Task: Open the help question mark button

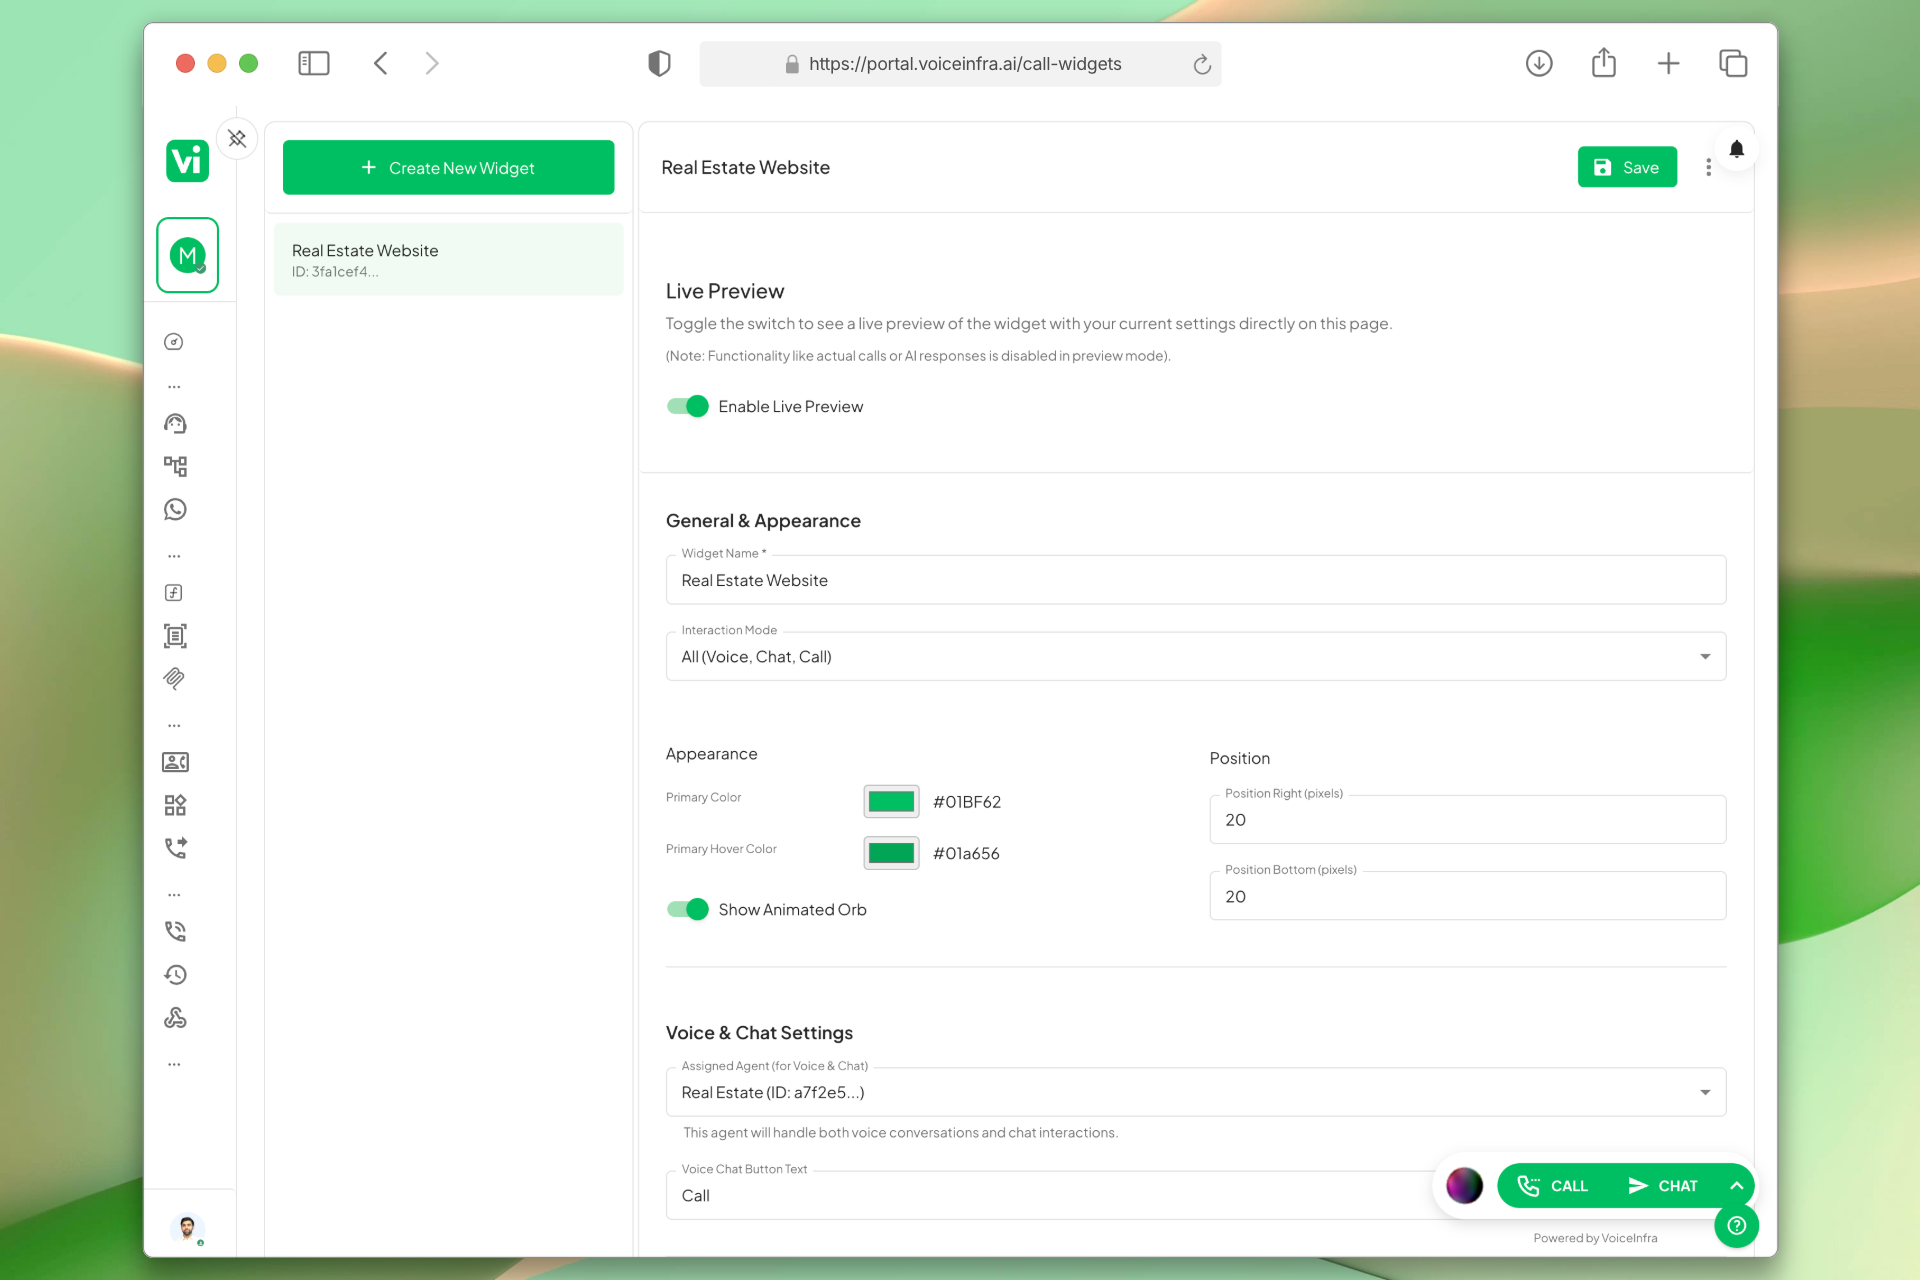Action: tap(1737, 1225)
